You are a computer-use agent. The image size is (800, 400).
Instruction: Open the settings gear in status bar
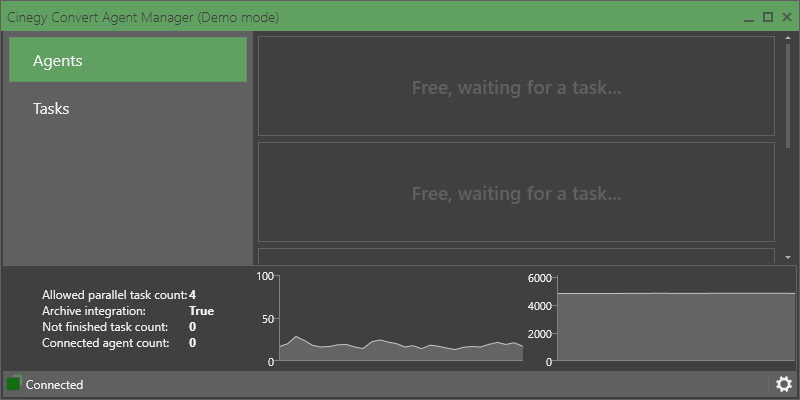pyautogui.click(x=784, y=384)
